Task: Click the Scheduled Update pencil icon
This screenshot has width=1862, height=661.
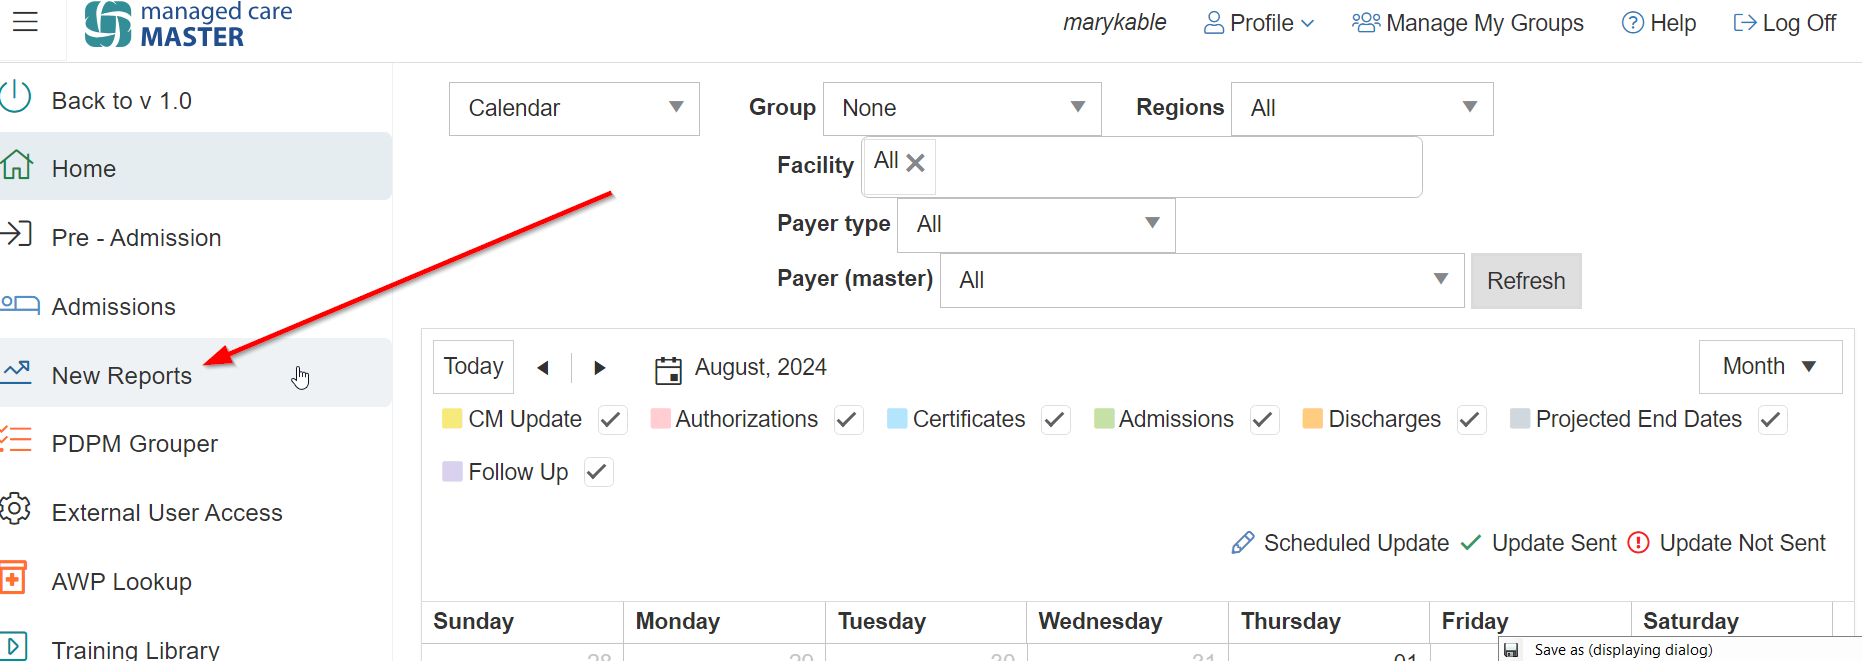Action: [1243, 543]
